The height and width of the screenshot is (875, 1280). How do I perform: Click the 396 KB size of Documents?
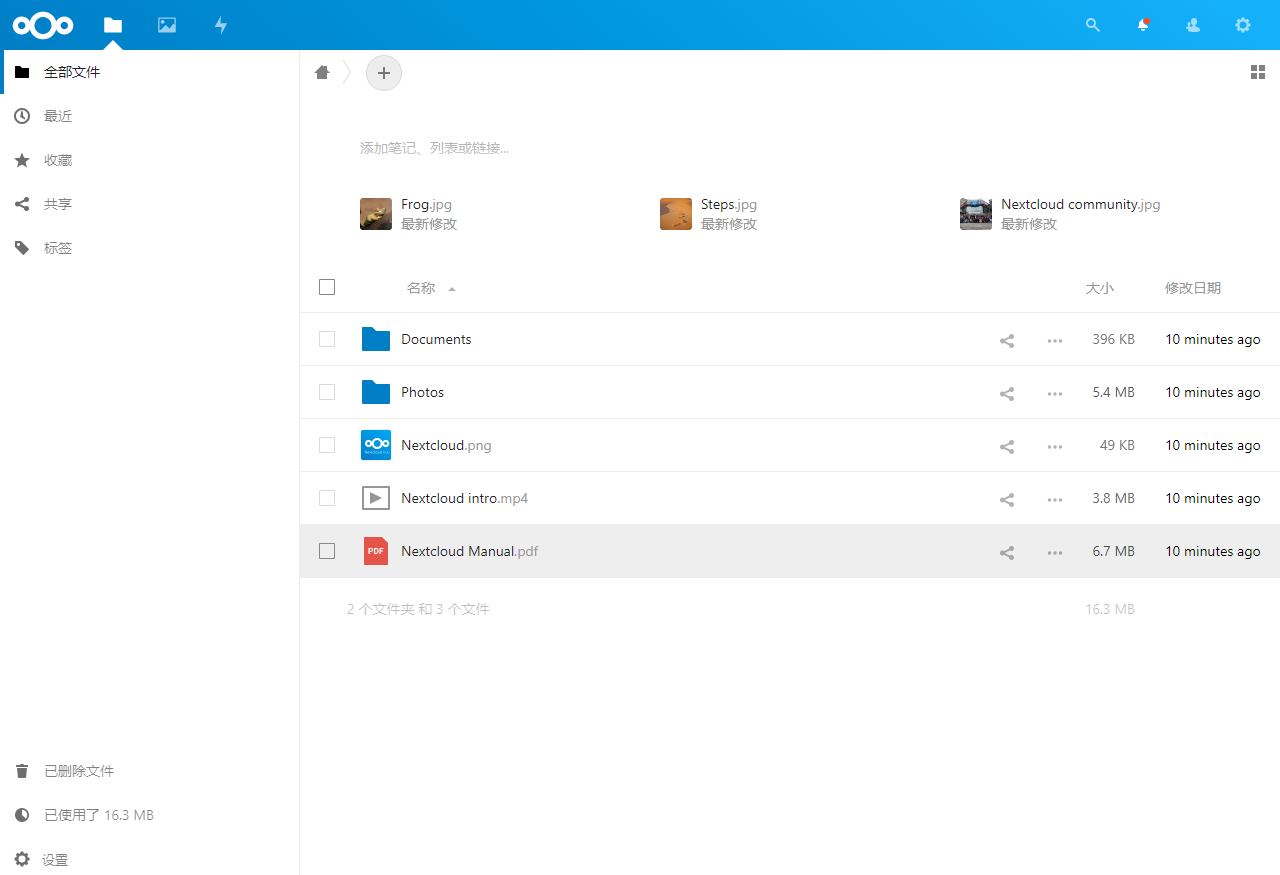click(1113, 339)
